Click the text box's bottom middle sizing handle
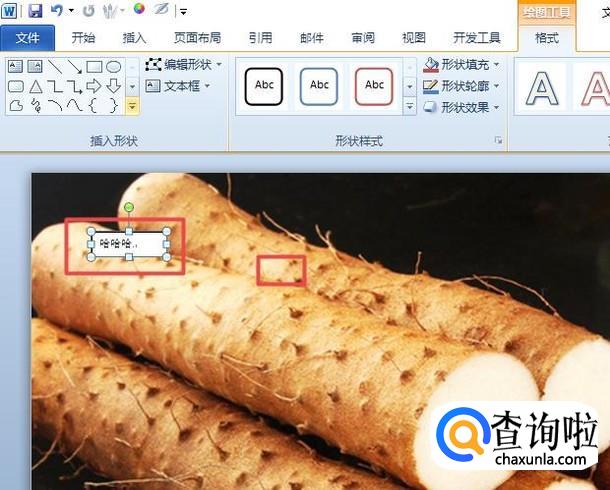 (129, 257)
